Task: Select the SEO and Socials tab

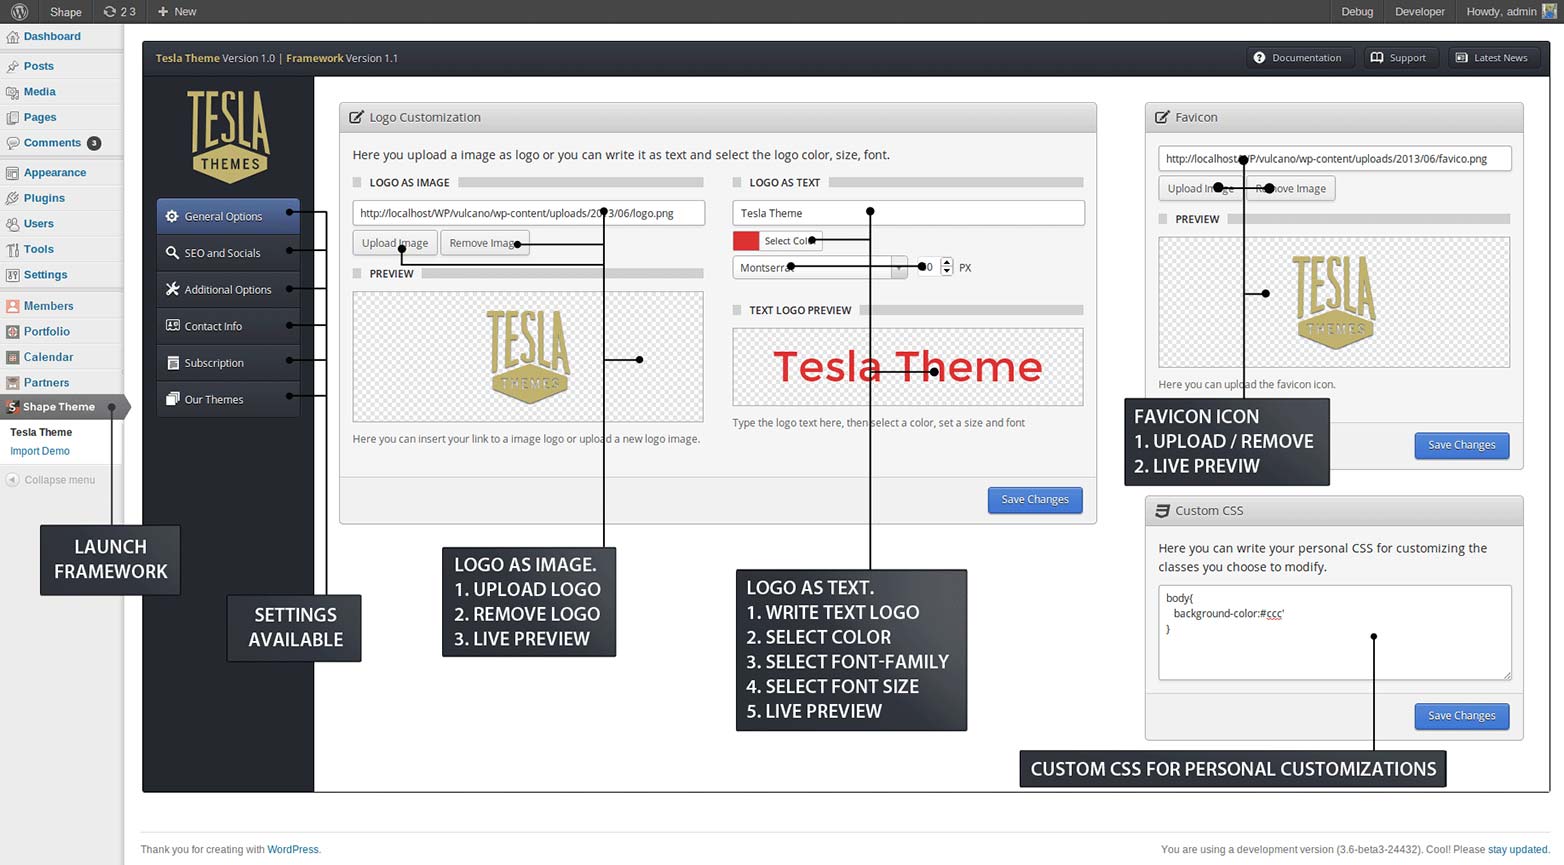Action: coord(228,253)
